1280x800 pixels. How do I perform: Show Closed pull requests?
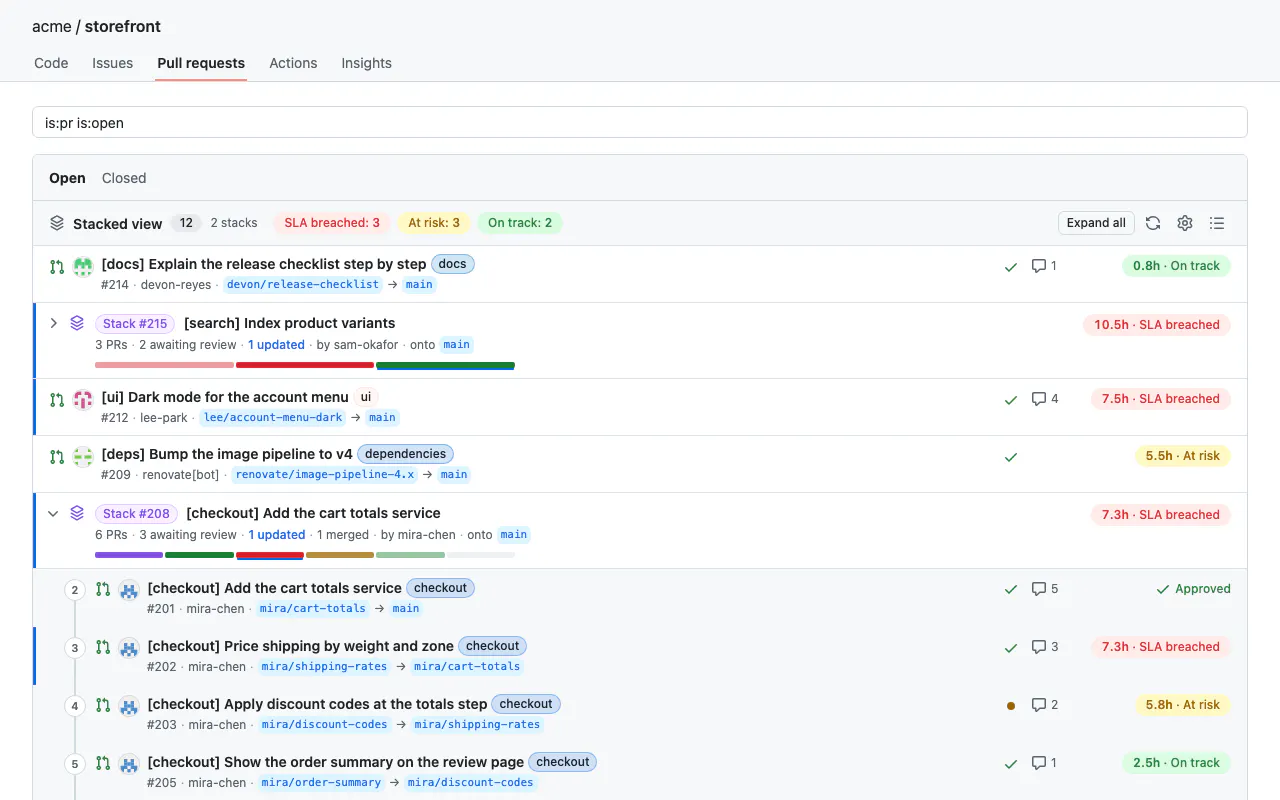(124, 178)
